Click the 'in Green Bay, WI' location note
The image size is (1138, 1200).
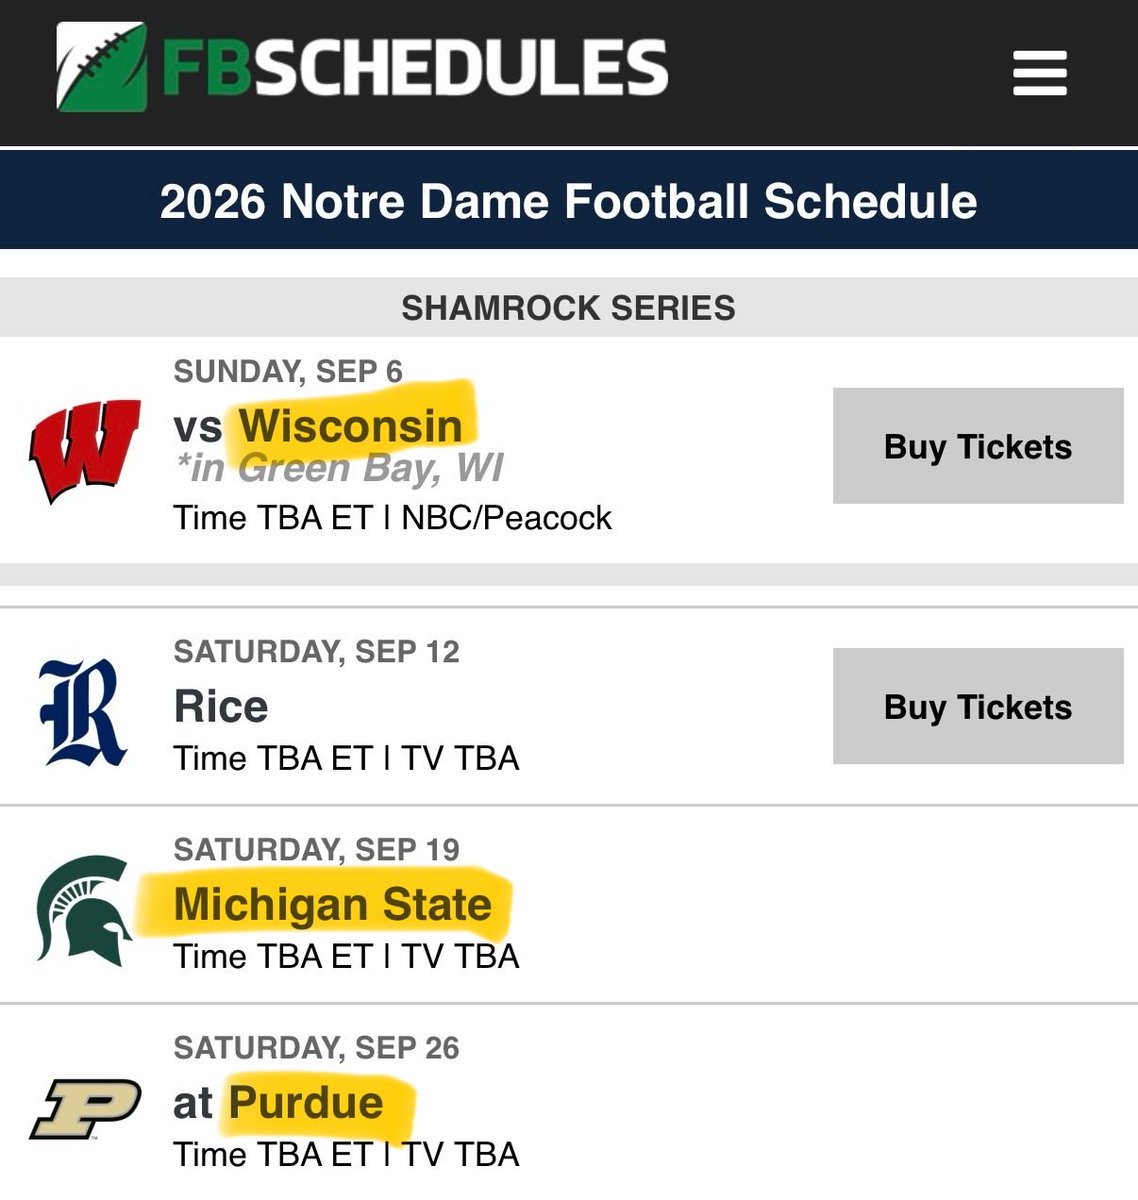pos(339,468)
